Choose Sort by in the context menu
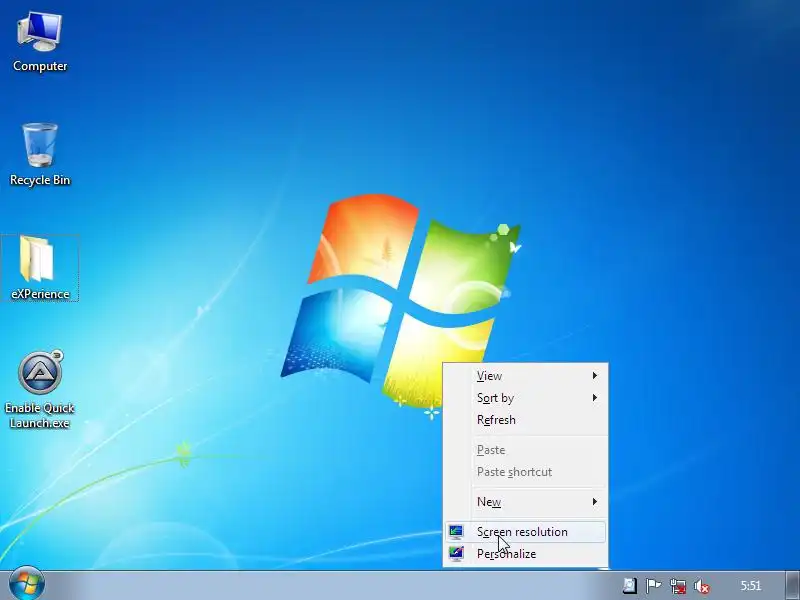The width and height of the screenshot is (800, 600). pos(526,397)
